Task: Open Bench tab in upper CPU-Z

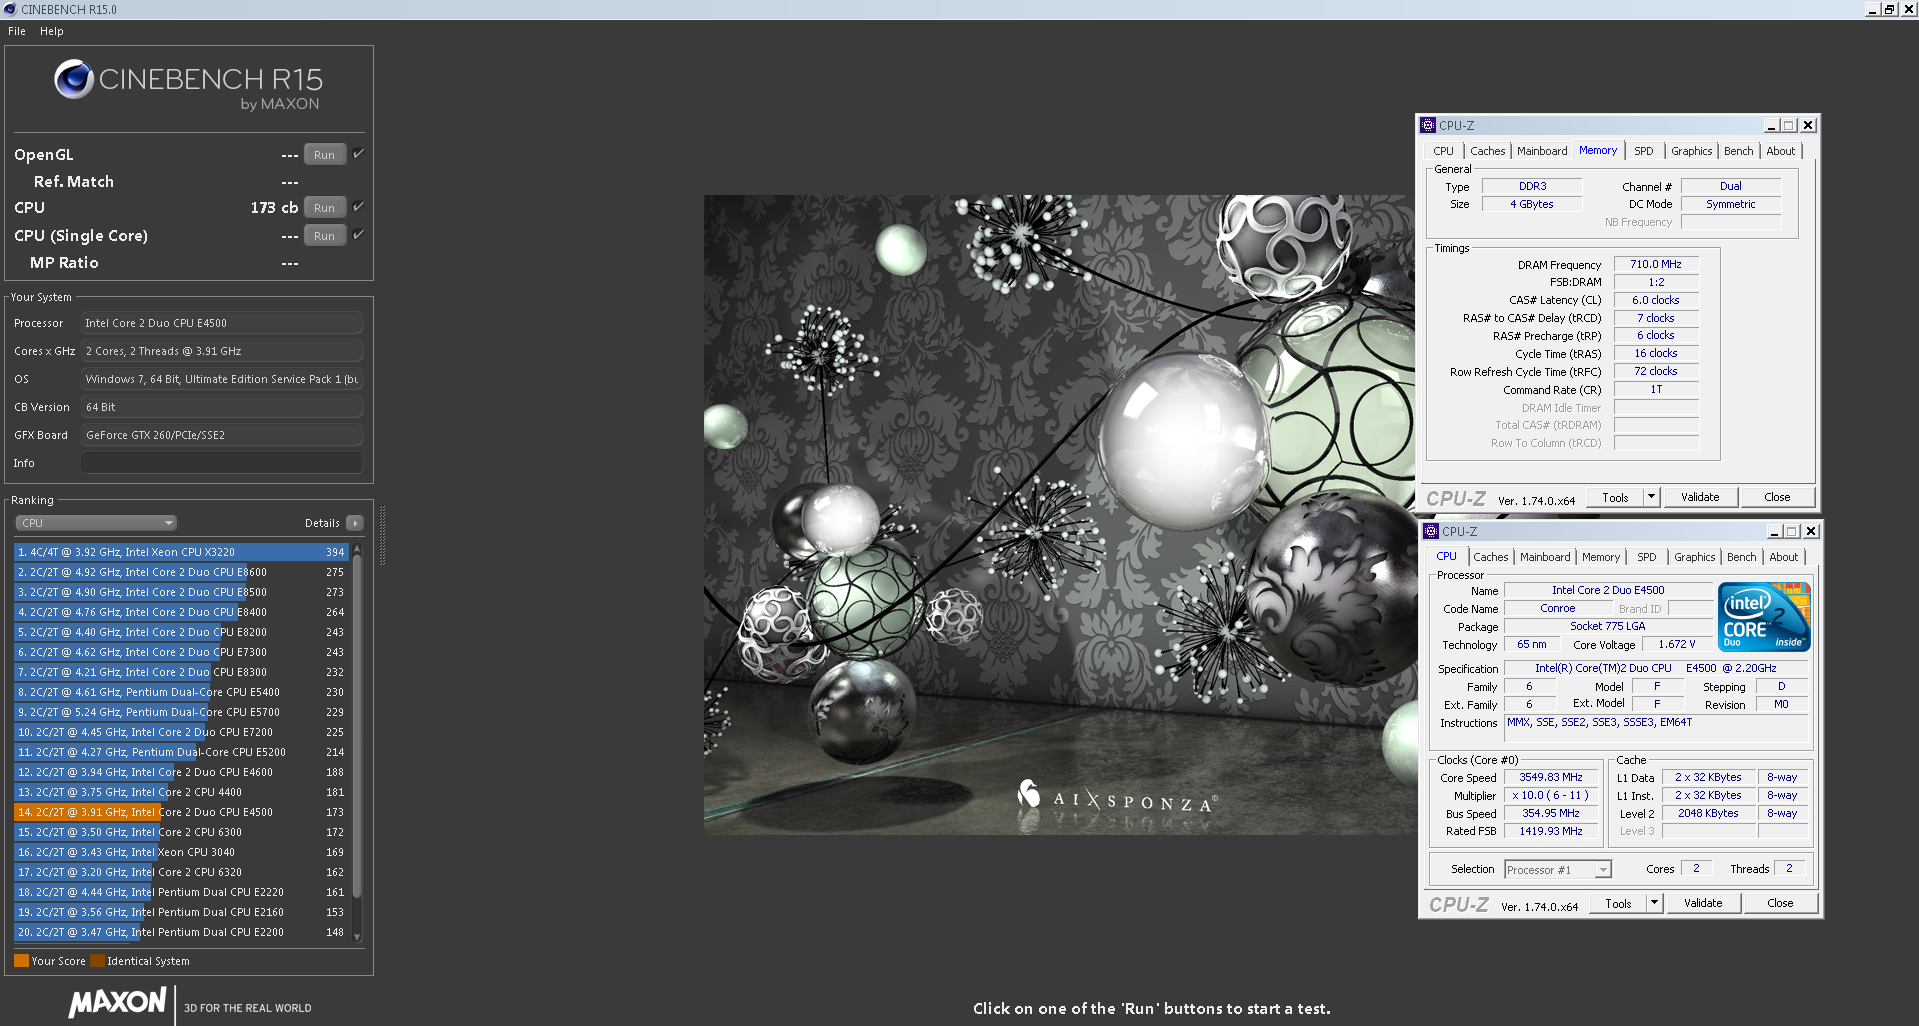Action: 1738,151
